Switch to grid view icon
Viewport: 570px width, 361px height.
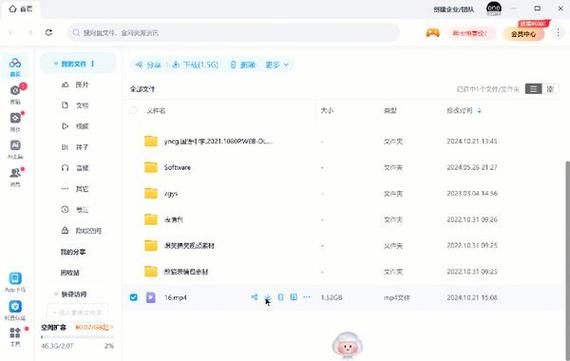pos(550,89)
